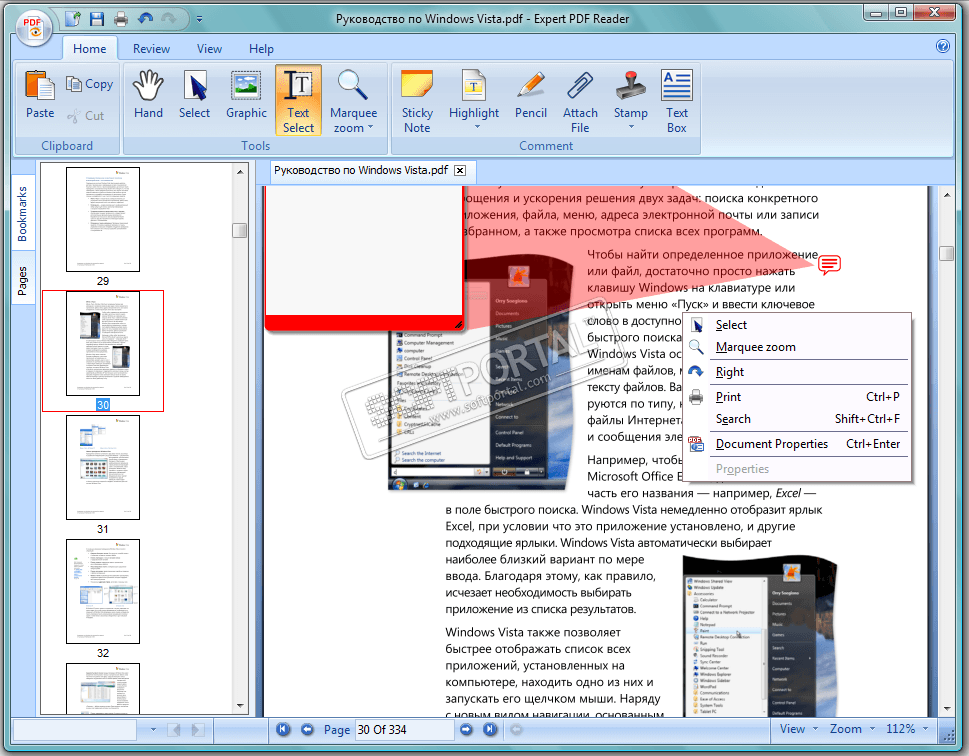
Task: Click the printer icon in quick access toolbar
Action: tap(121, 19)
